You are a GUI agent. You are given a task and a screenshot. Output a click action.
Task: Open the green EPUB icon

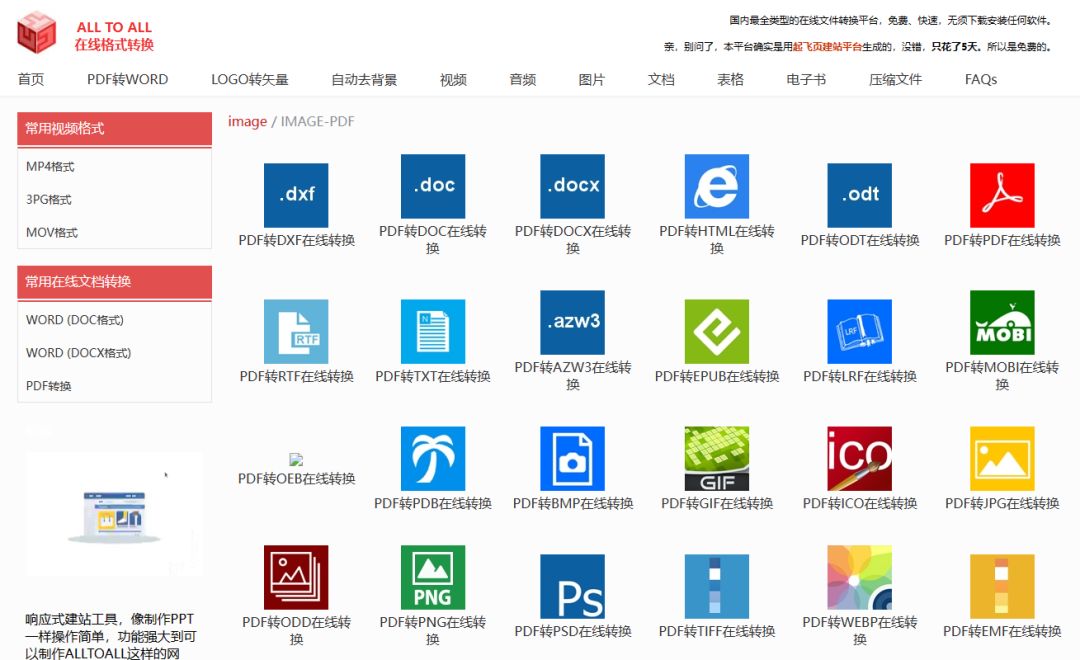click(x=717, y=331)
